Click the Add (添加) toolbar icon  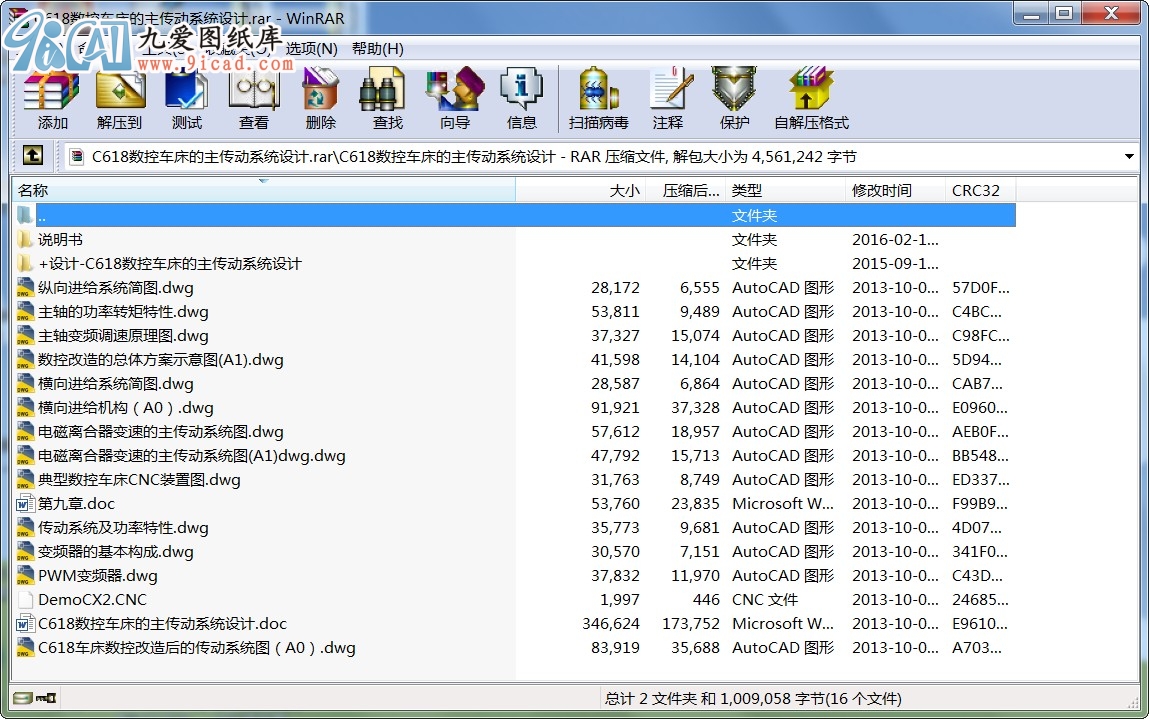tap(52, 98)
